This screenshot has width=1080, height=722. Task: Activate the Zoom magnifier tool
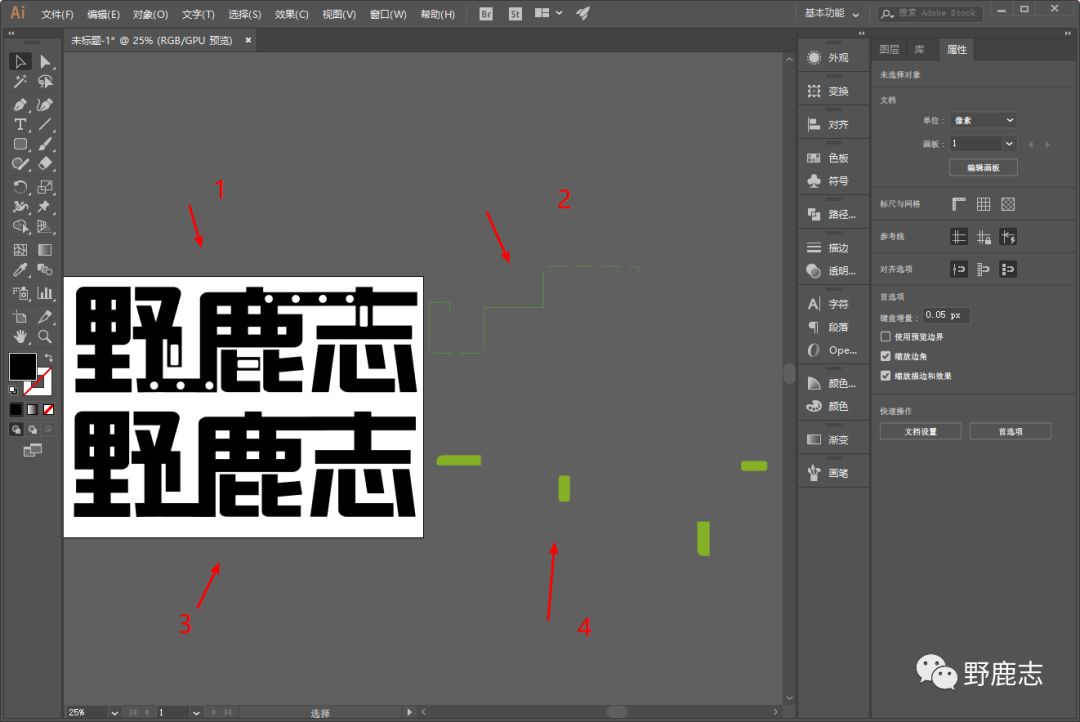(45, 336)
